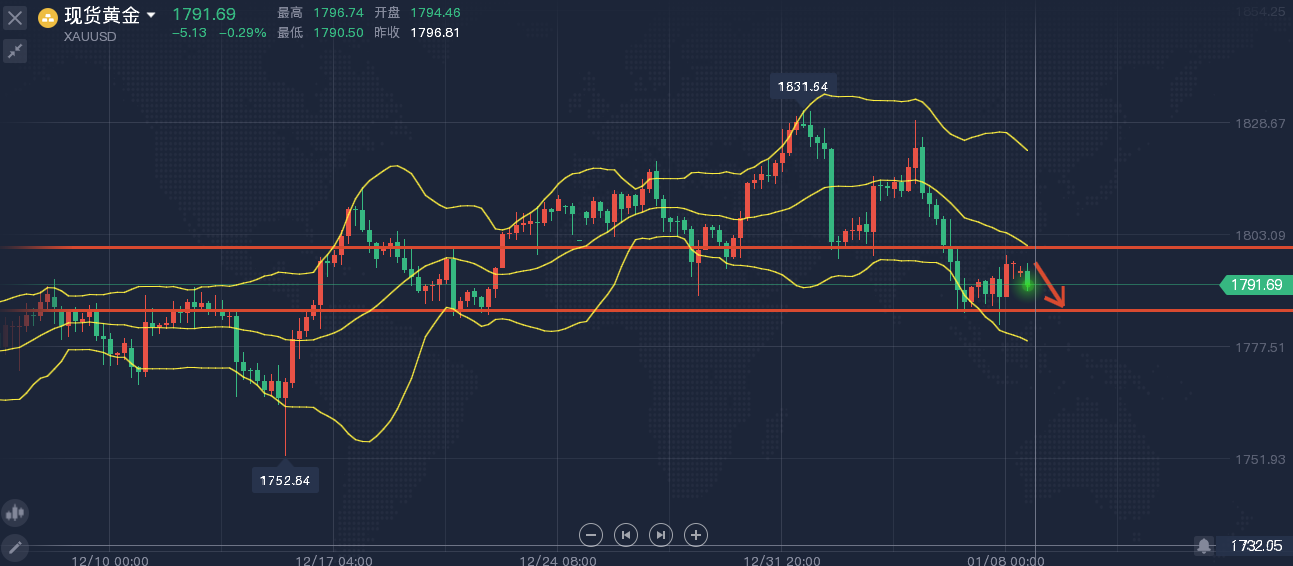Click the 1752.84 low price marker
Screen dimensions: 1293x566
tap(285, 480)
